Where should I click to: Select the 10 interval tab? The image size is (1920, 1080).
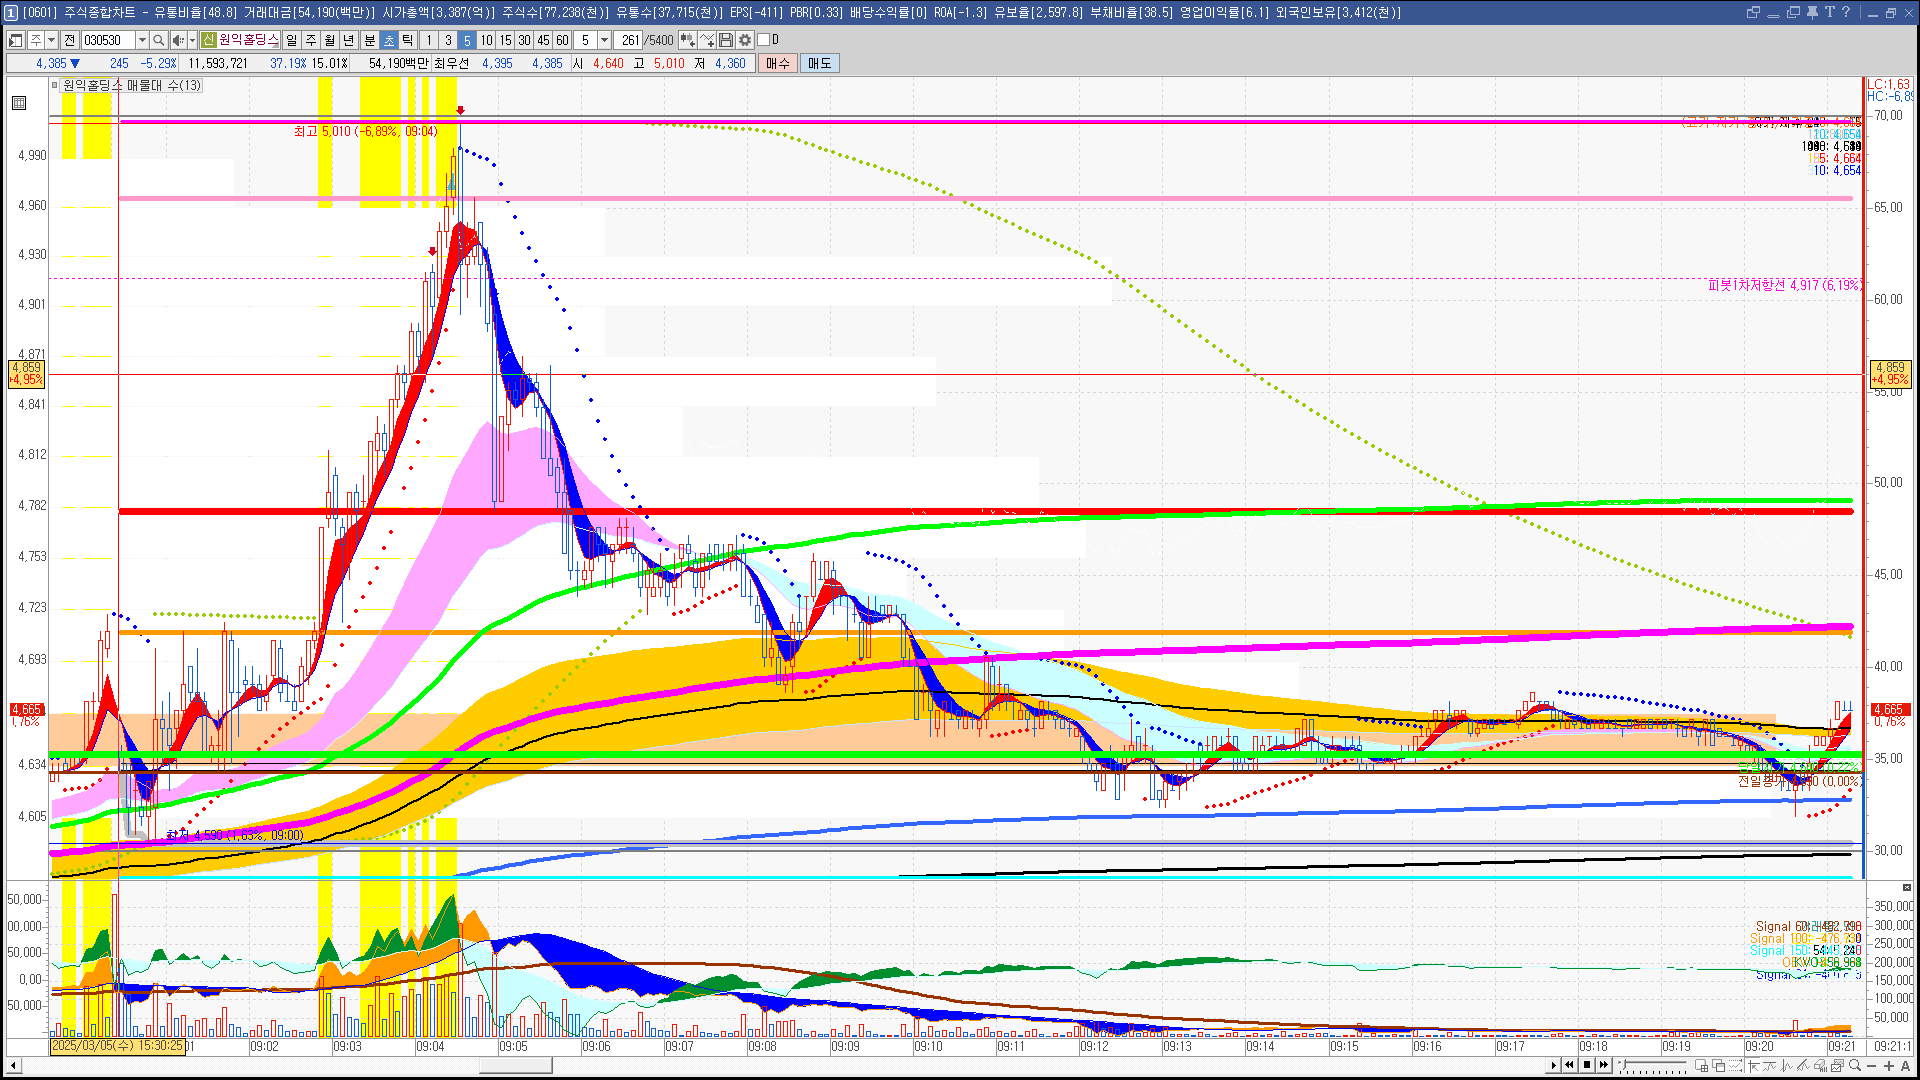click(486, 40)
